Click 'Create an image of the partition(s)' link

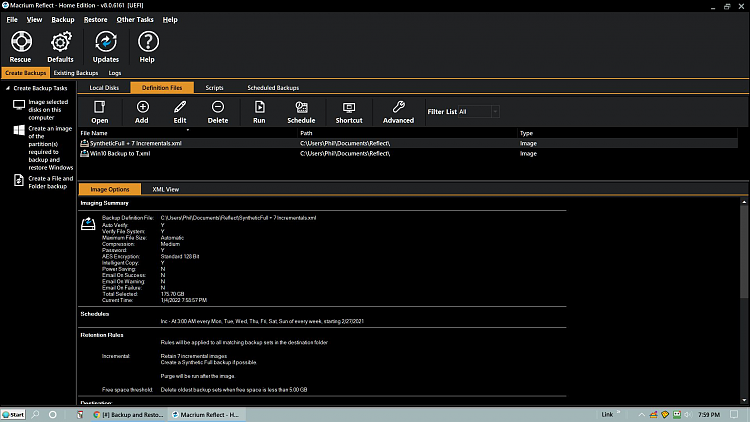(x=50, y=148)
